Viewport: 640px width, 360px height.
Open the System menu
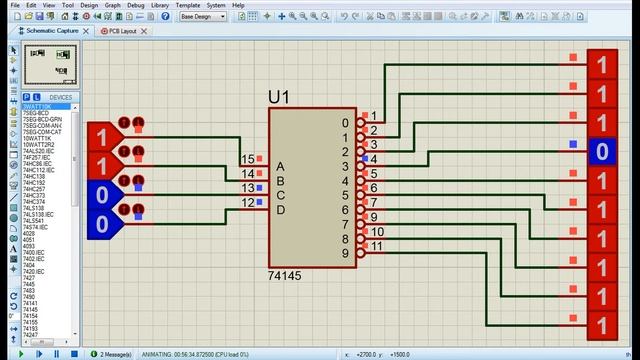pos(216,5)
